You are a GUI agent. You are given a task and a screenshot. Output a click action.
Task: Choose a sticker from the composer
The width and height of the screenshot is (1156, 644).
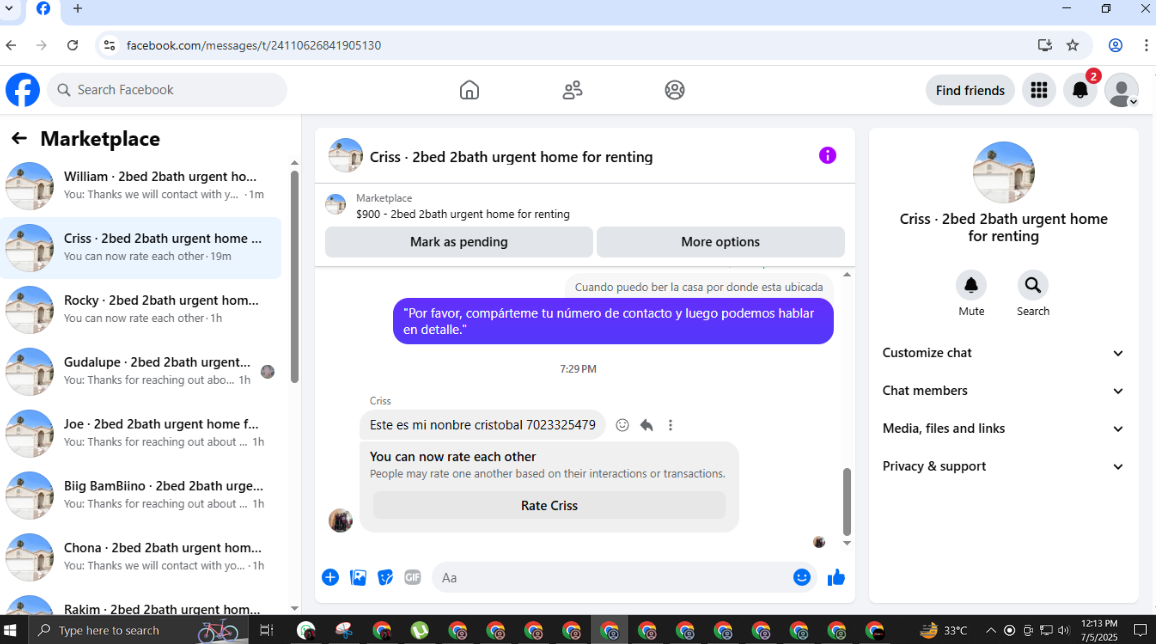coord(385,578)
